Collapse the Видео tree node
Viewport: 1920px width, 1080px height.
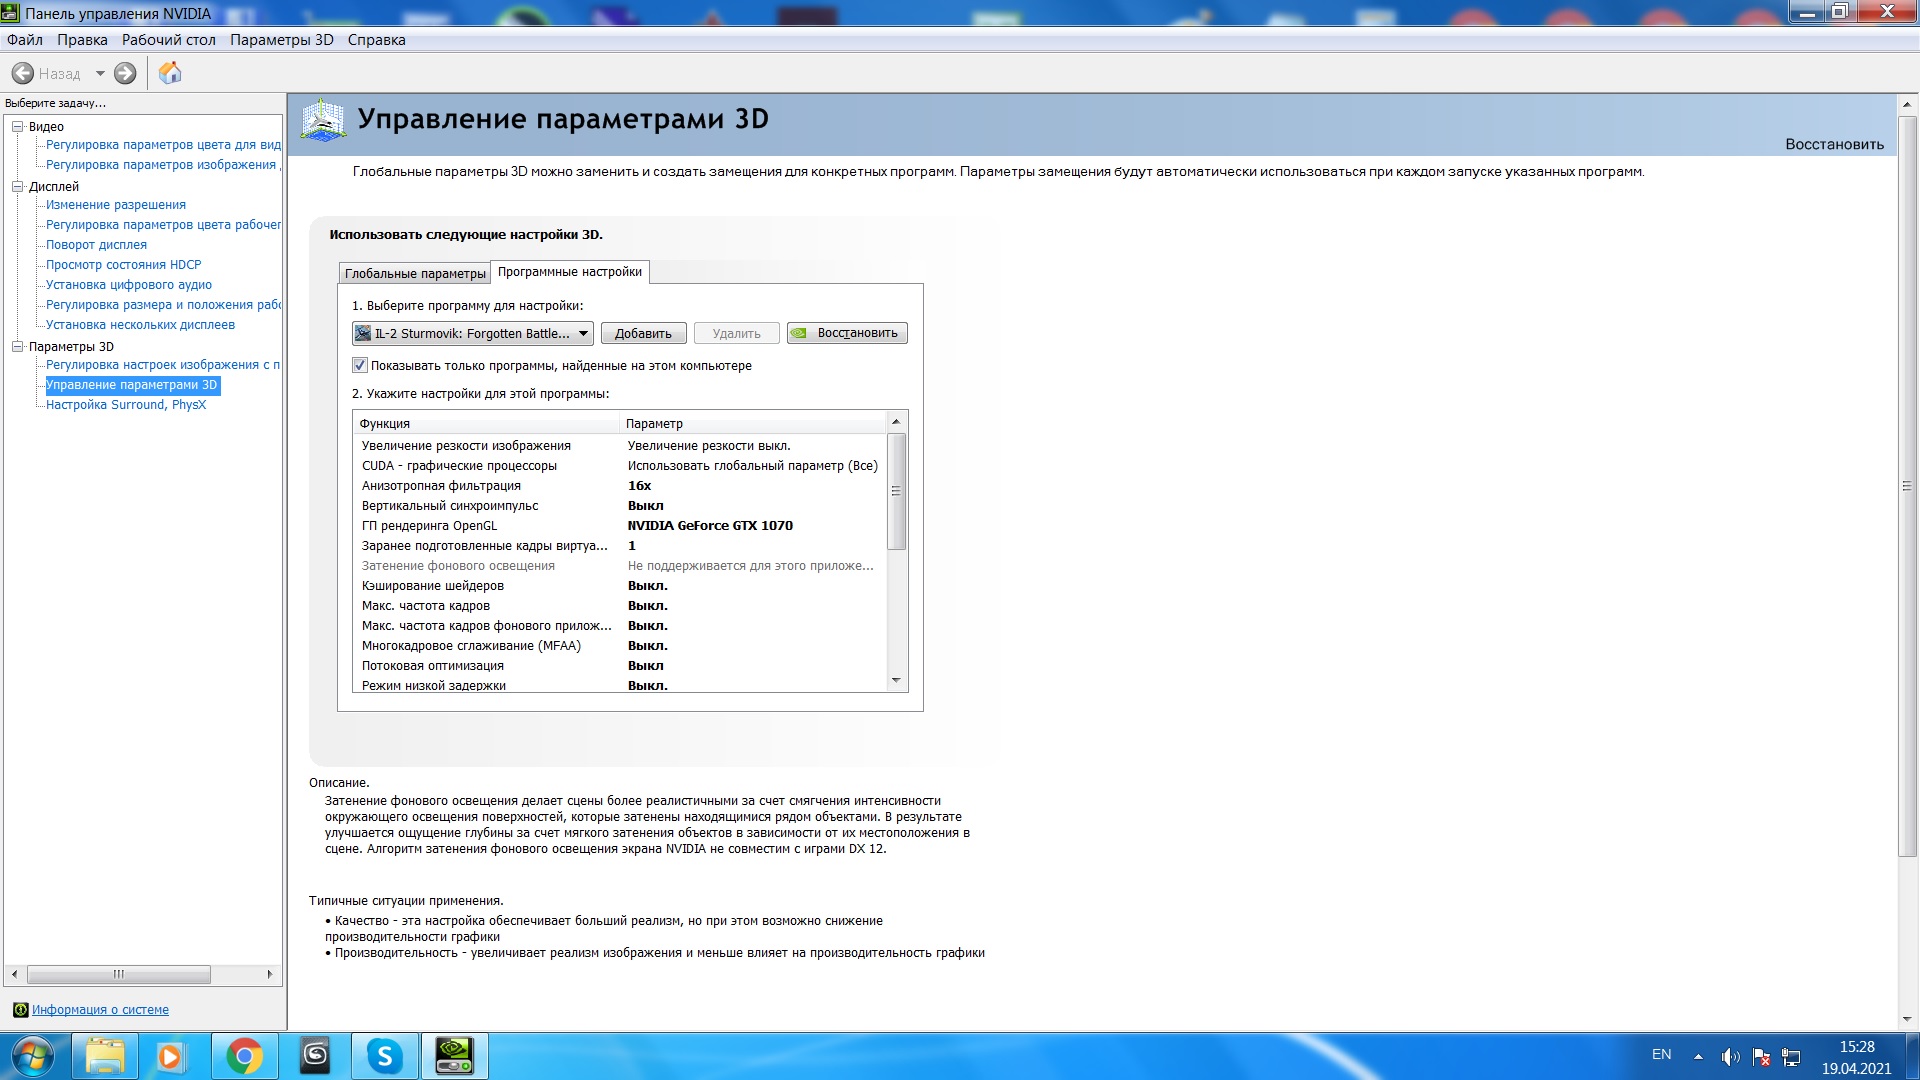coord(17,127)
